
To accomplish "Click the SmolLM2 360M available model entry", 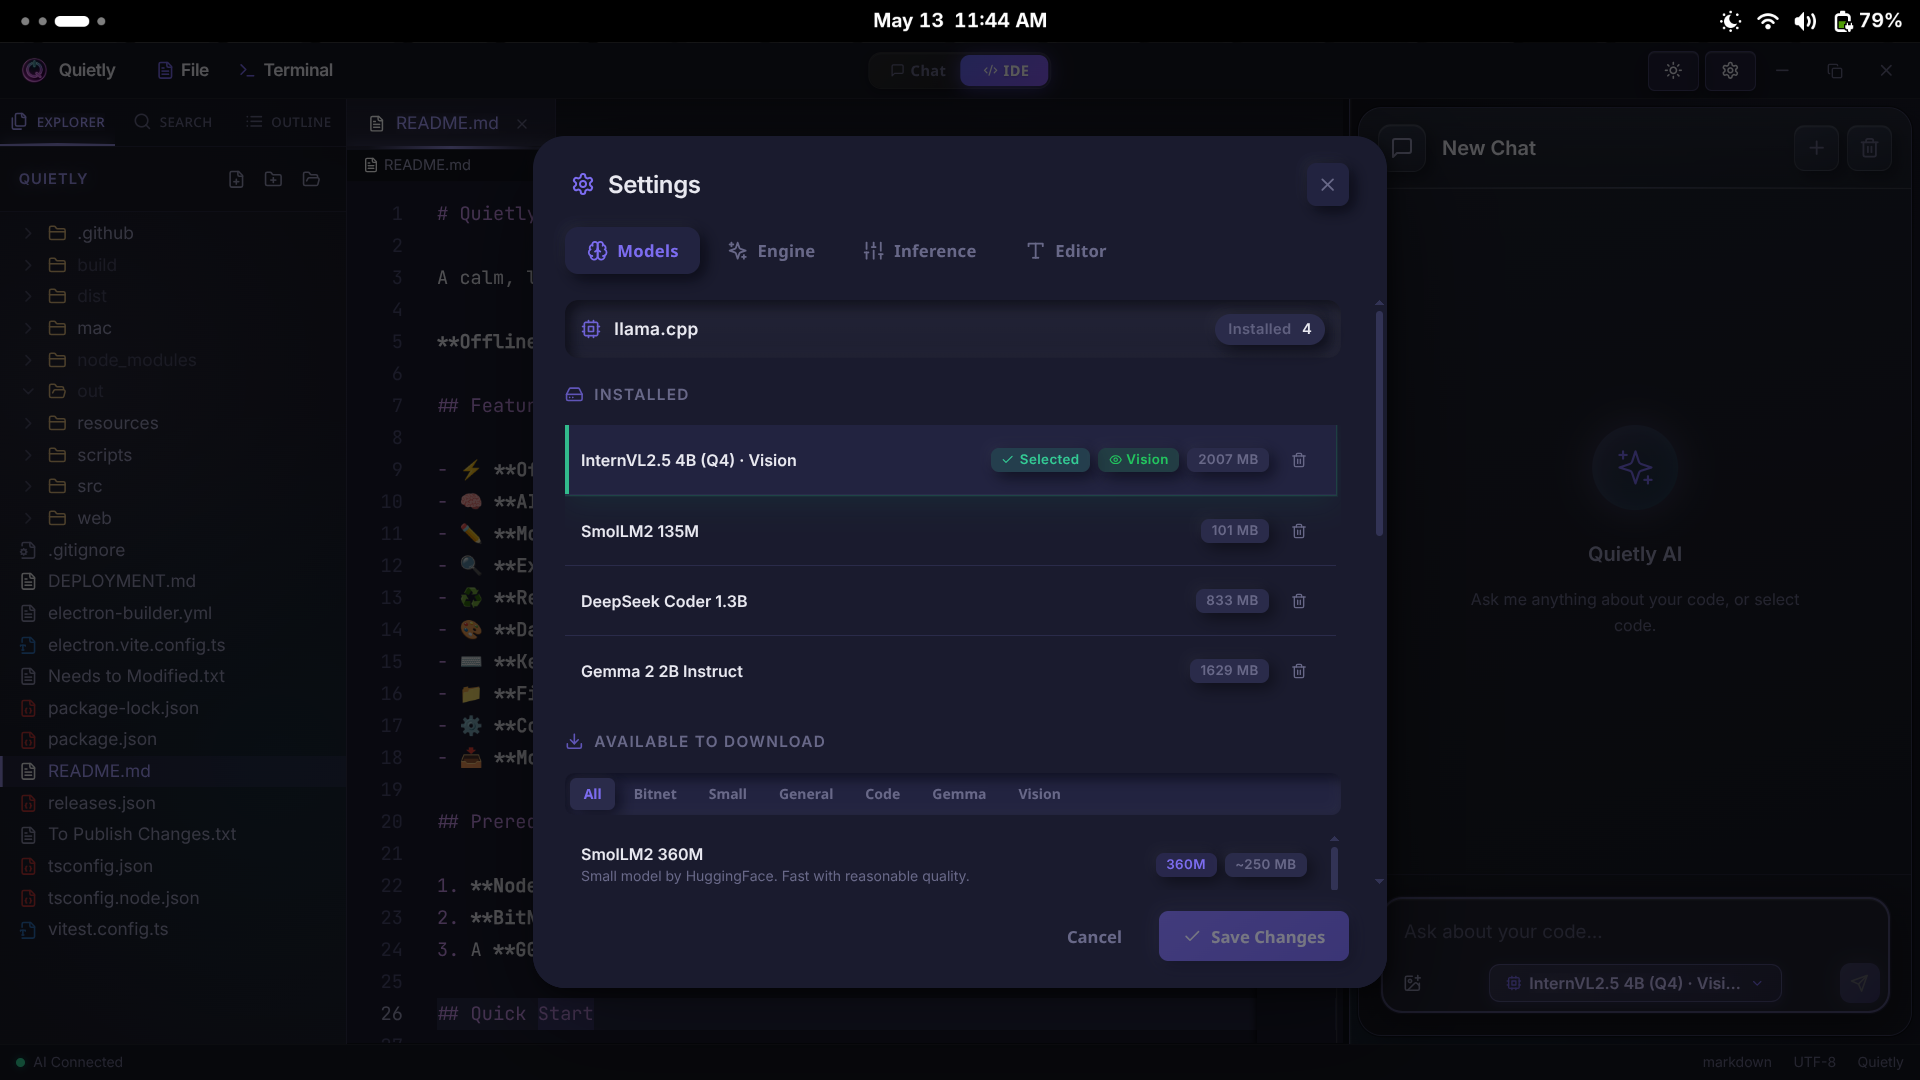I will [x=945, y=865].
